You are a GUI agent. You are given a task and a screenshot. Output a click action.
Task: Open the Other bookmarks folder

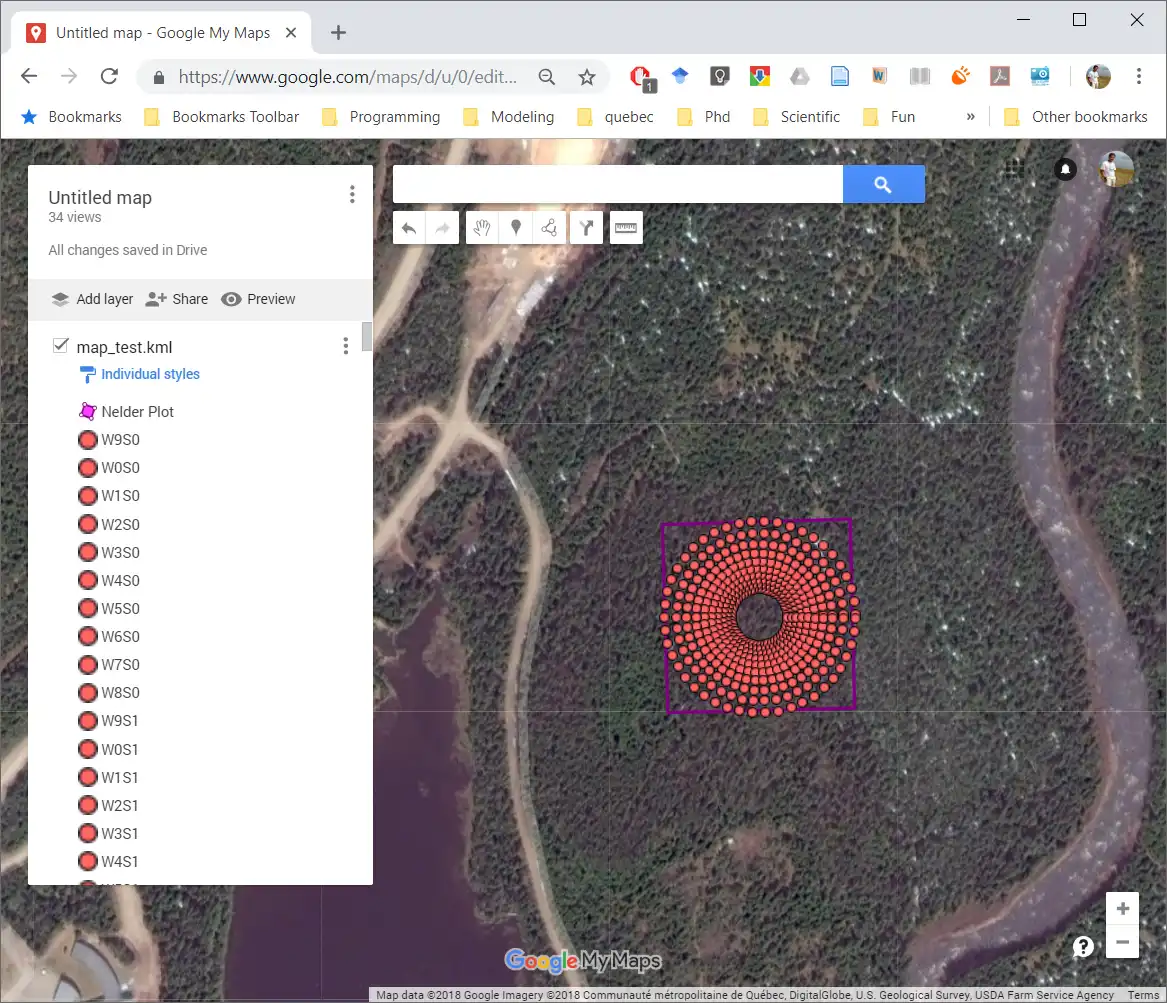coord(1076,117)
